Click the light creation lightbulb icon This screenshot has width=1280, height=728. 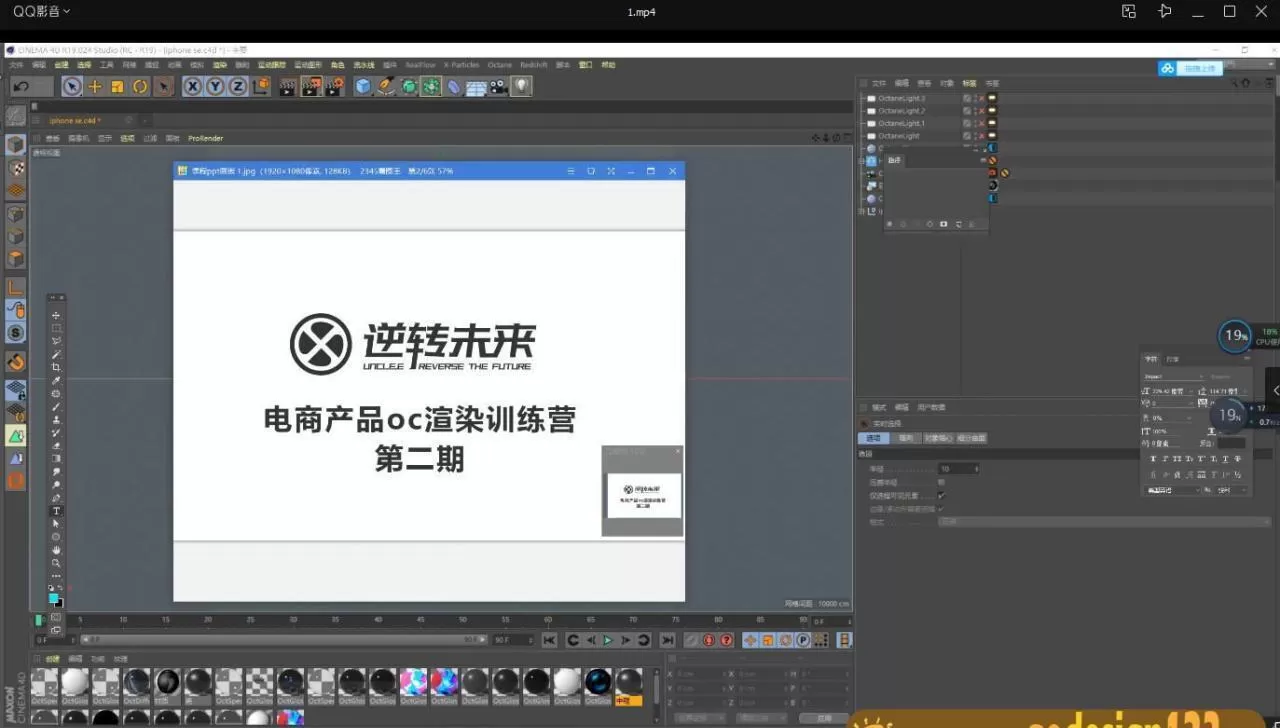[x=521, y=86]
